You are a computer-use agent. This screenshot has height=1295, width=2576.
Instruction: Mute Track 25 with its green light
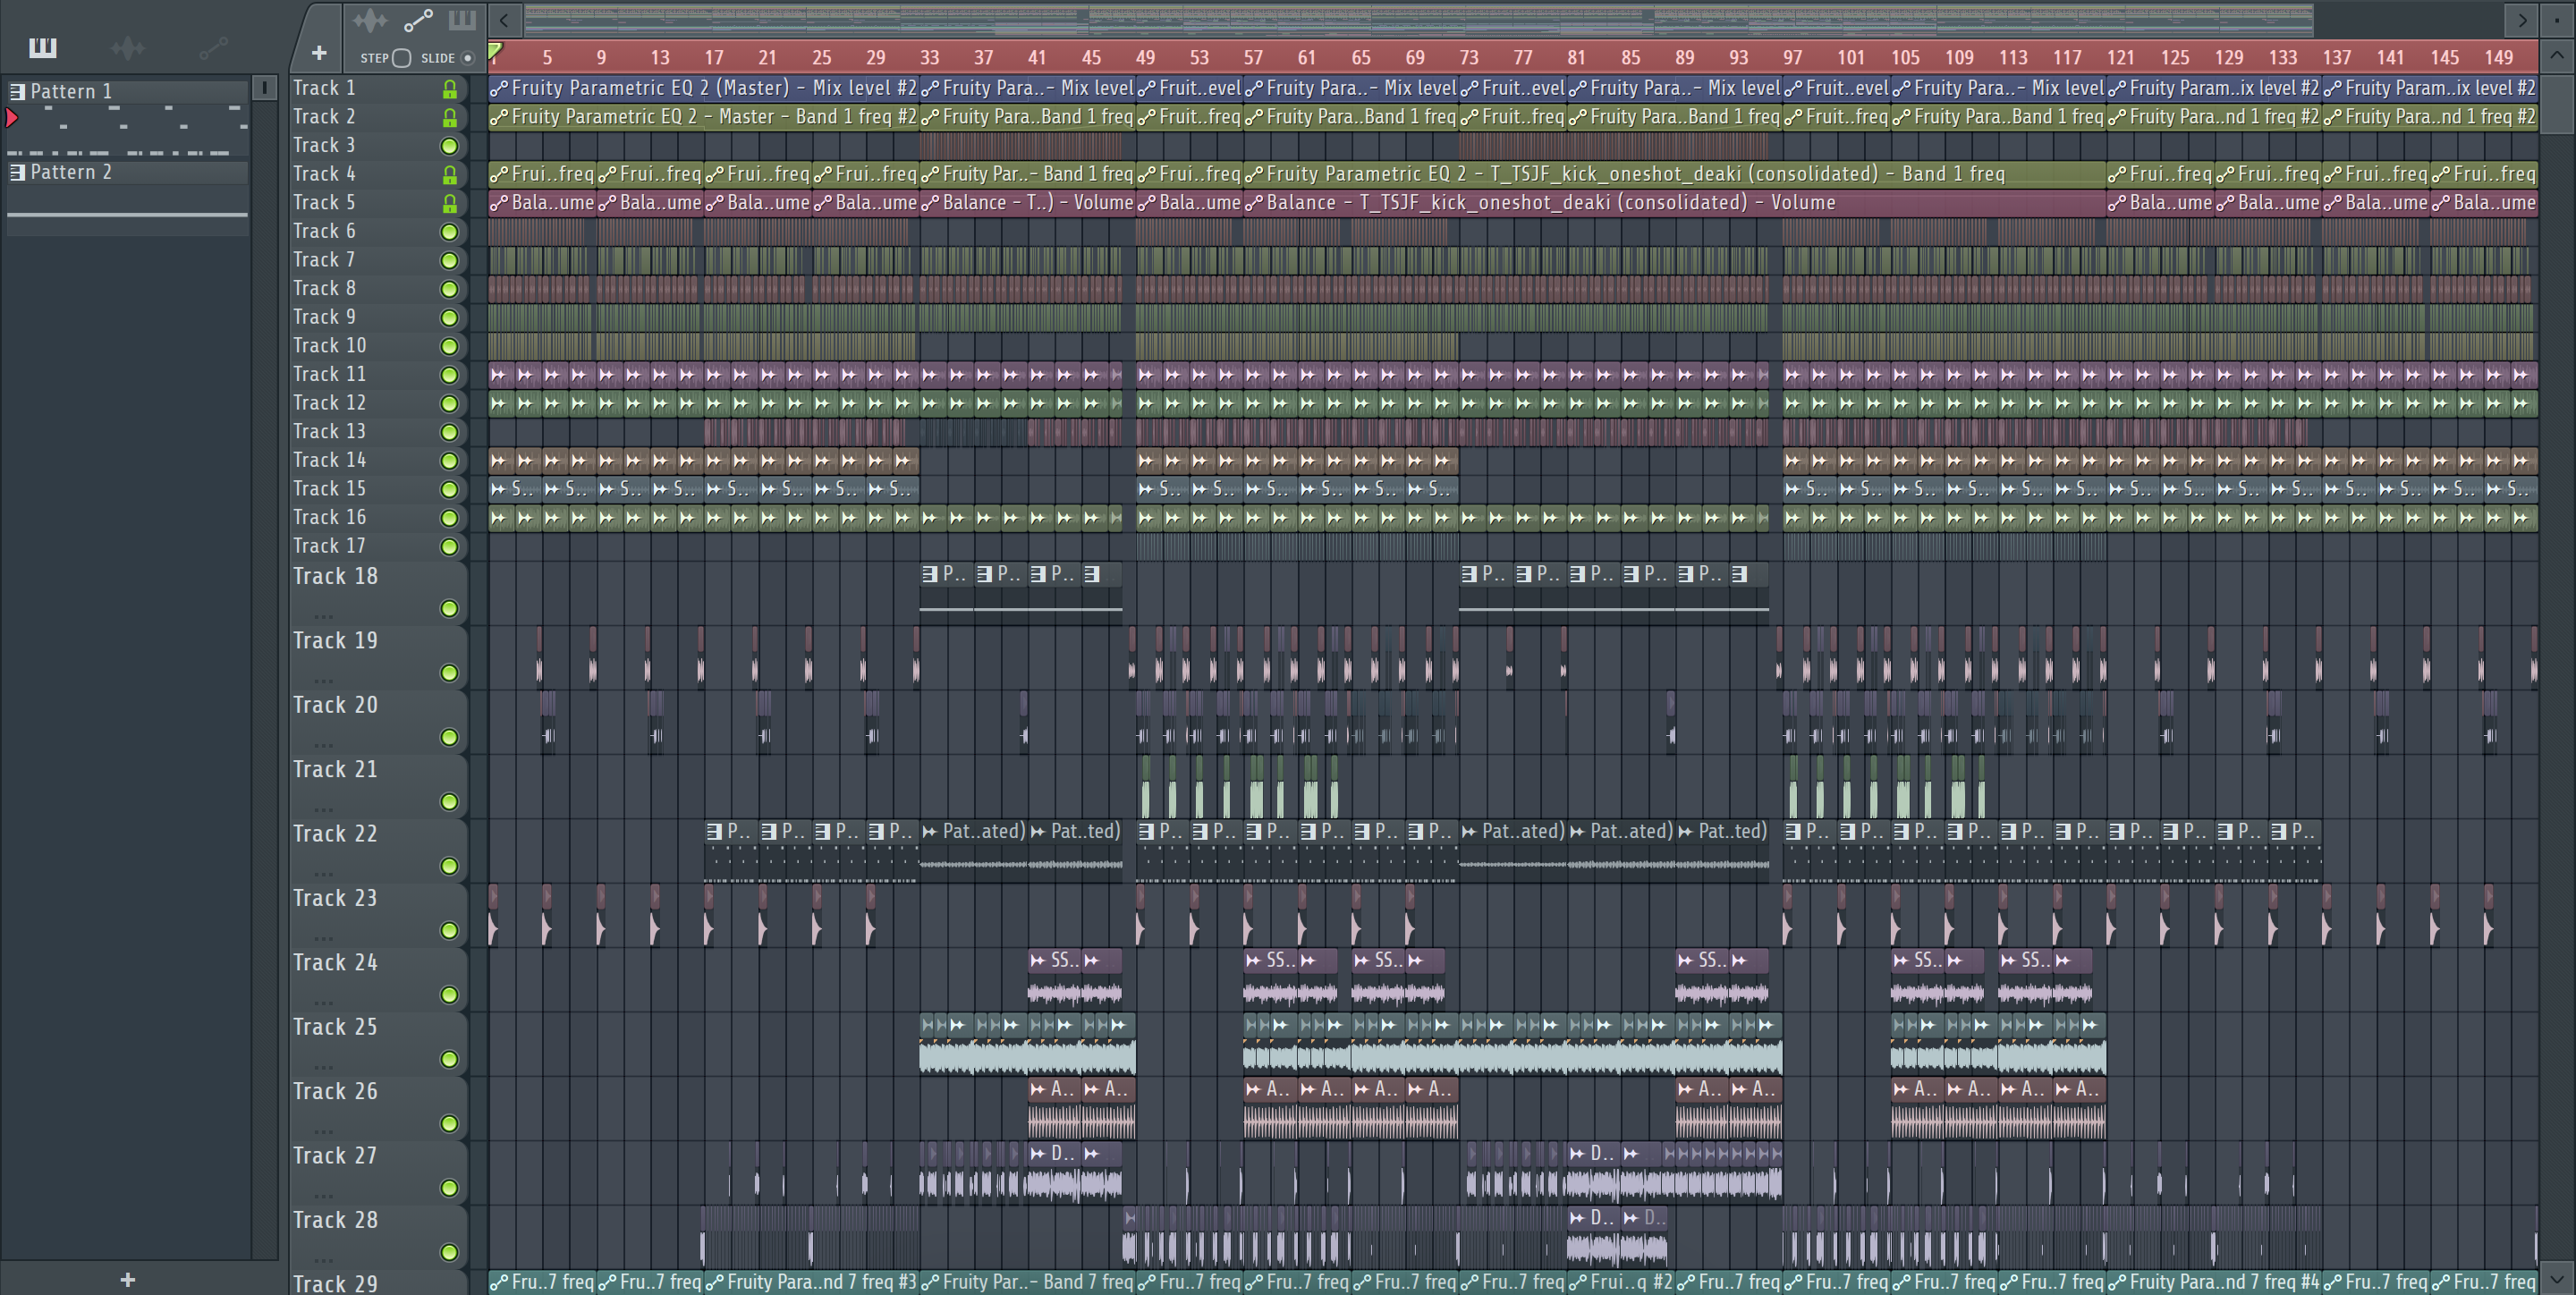pos(450,1059)
